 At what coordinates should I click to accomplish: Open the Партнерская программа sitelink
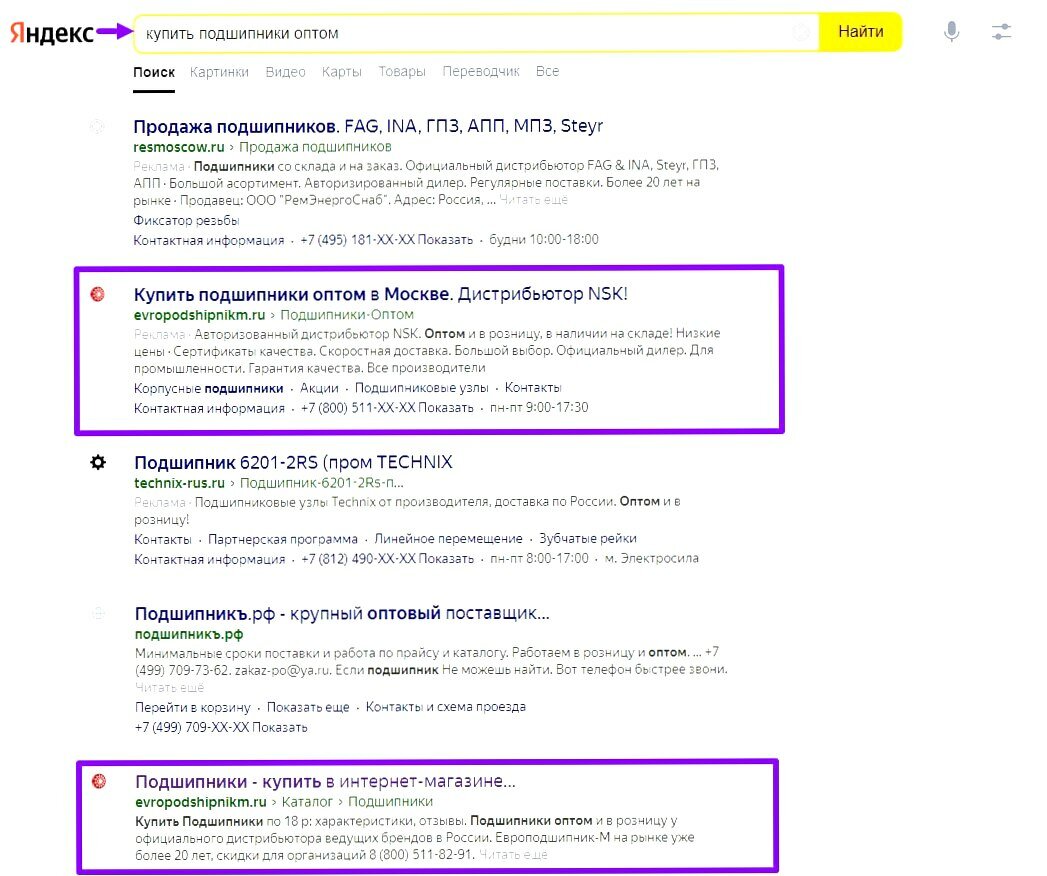coord(282,539)
